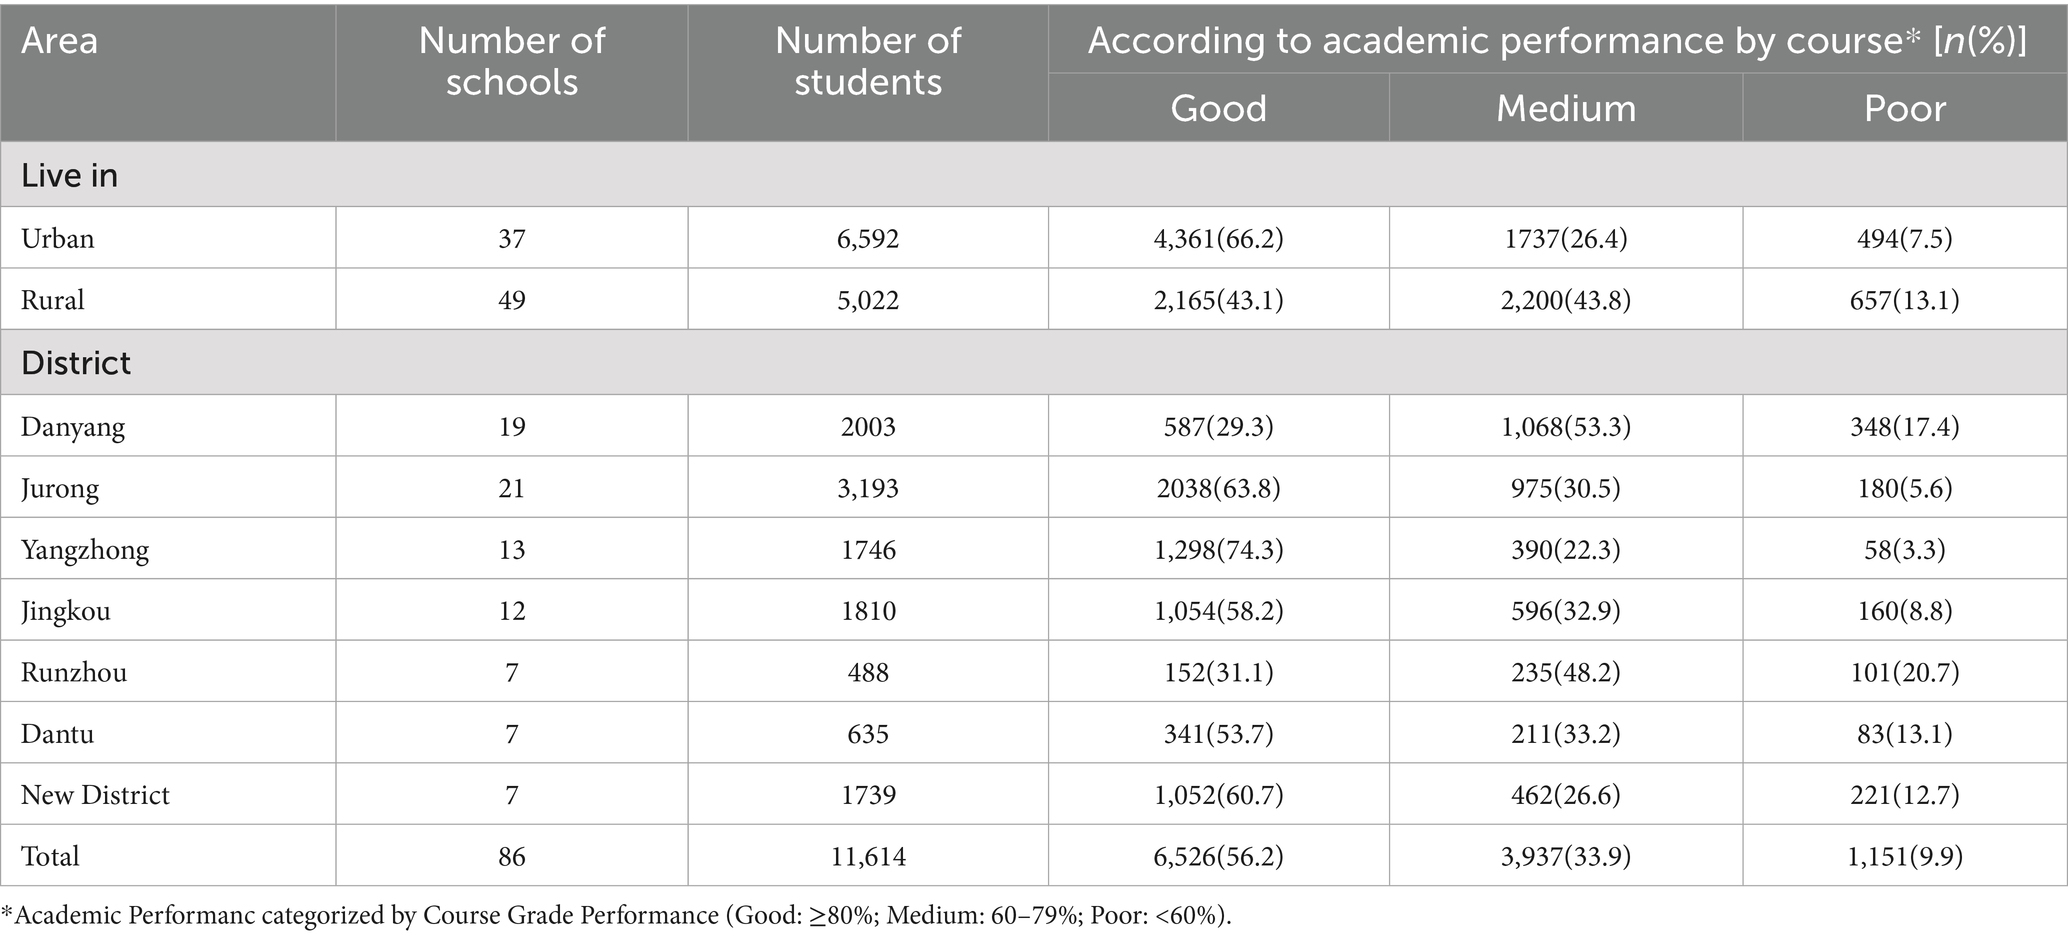Viewport: 2068px width, 940px height.
Task: Select the Number of students header
Action: [867, 61]
